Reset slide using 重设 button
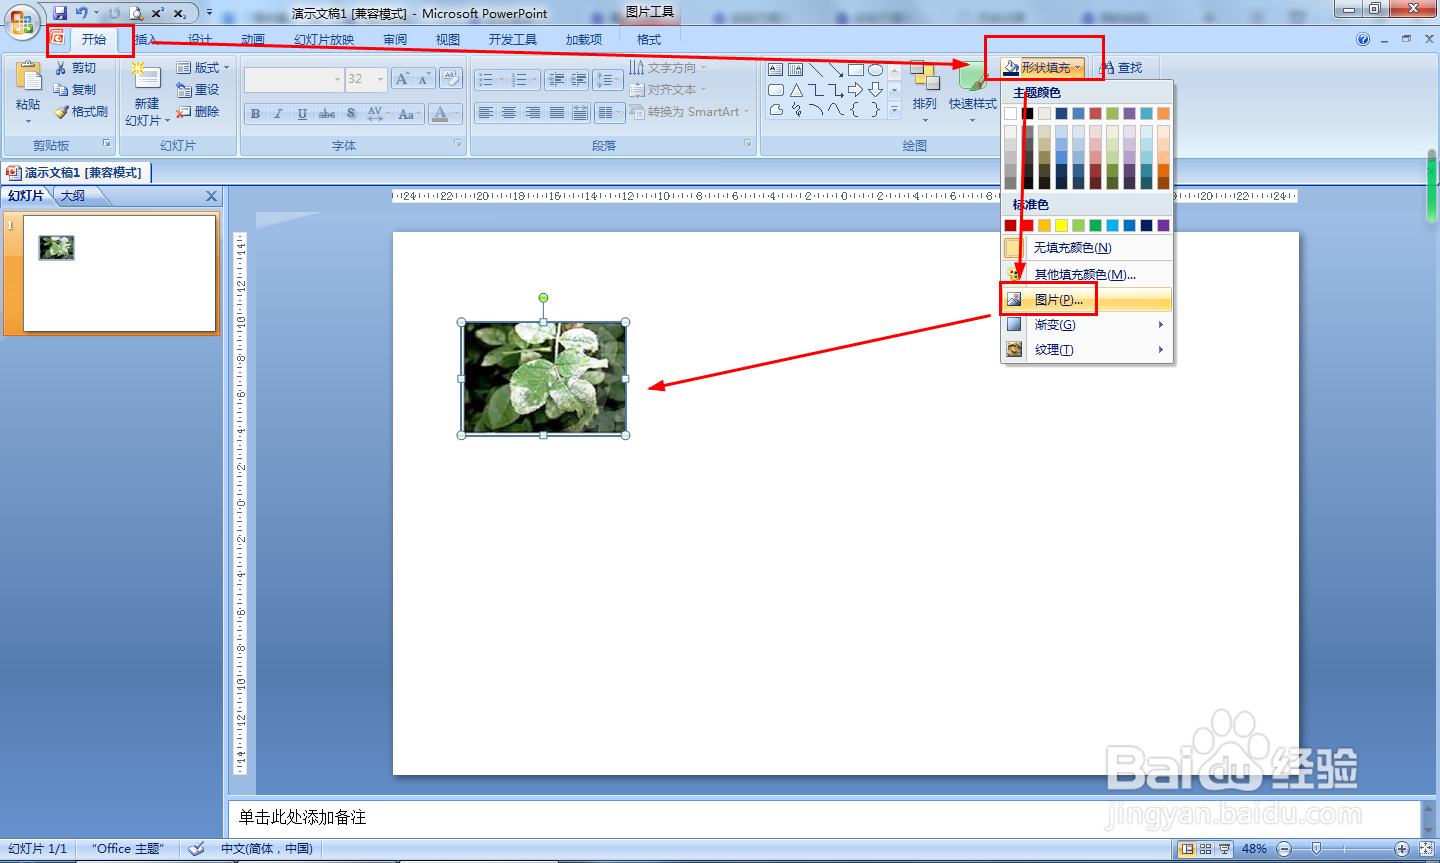This screenshot has width=1440, height=863. point(198,90)
